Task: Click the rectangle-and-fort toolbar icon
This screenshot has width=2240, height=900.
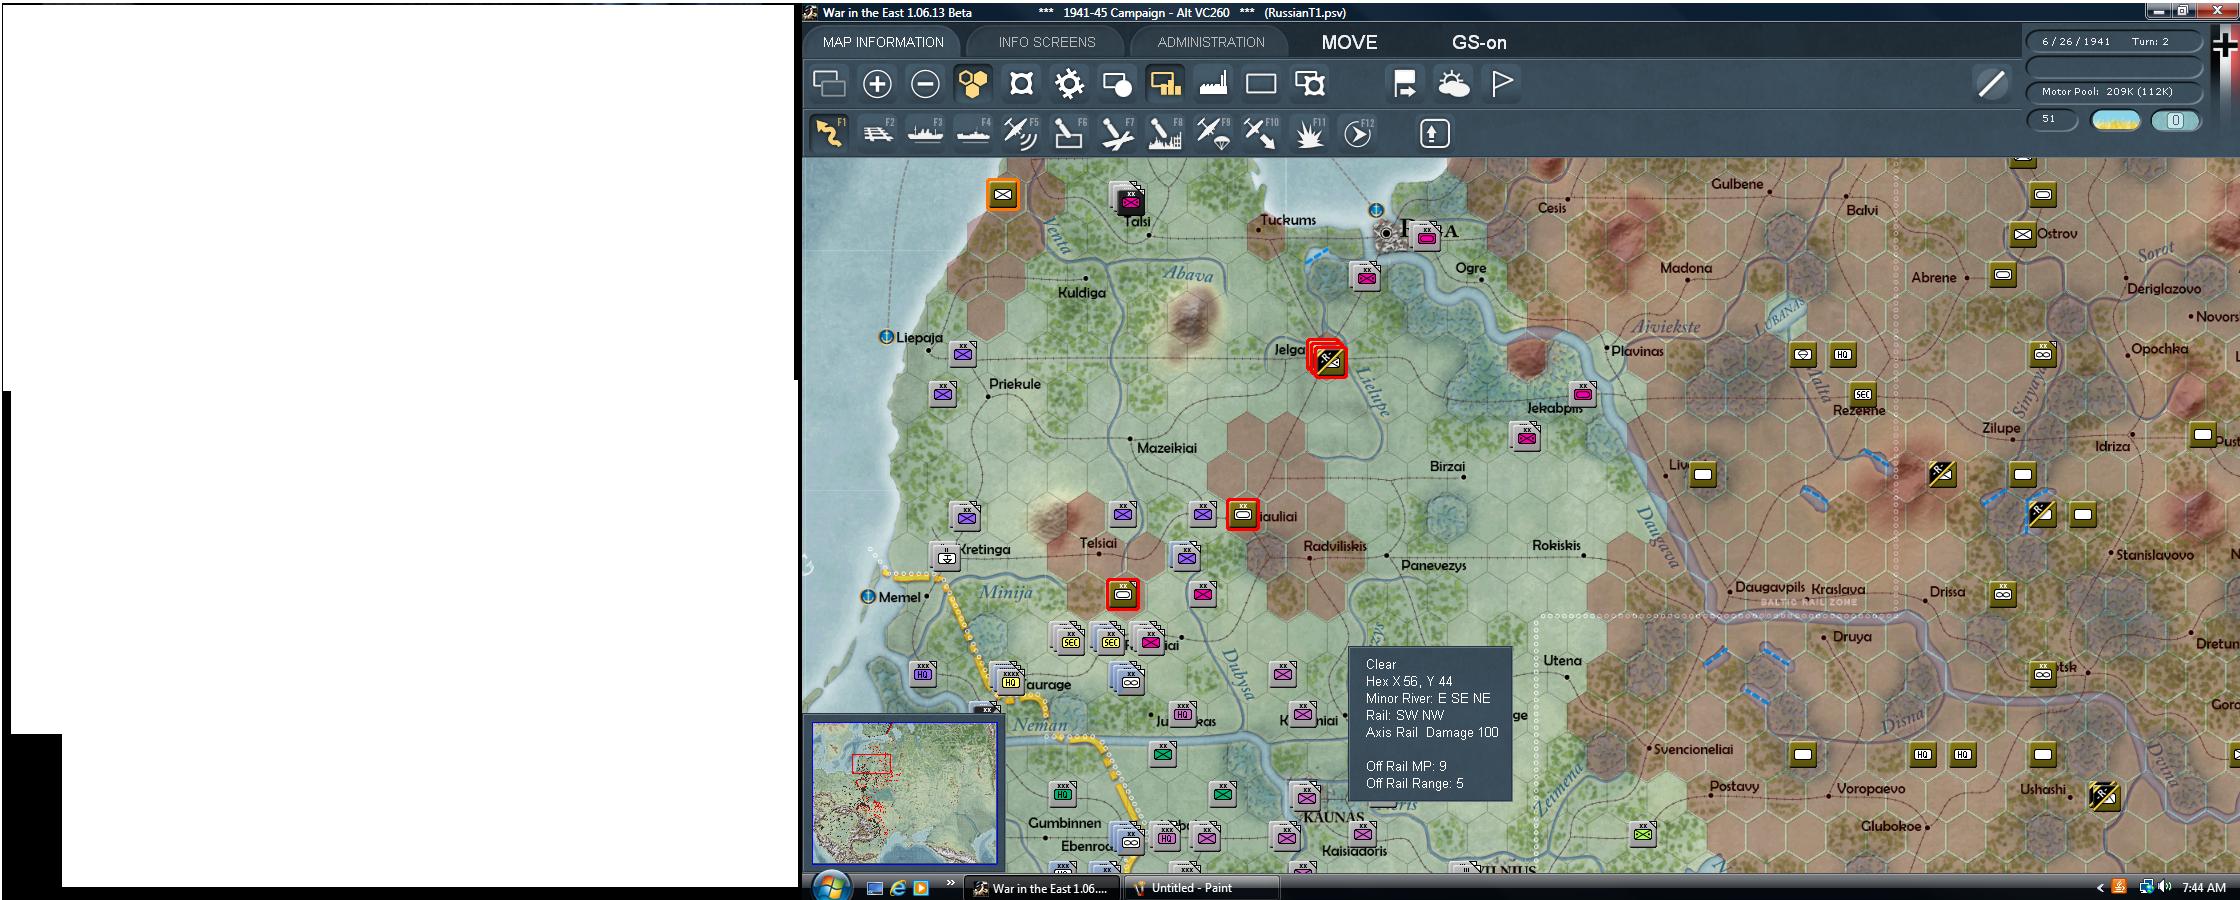Action: pyautogui.click(x=1309, y=83)
